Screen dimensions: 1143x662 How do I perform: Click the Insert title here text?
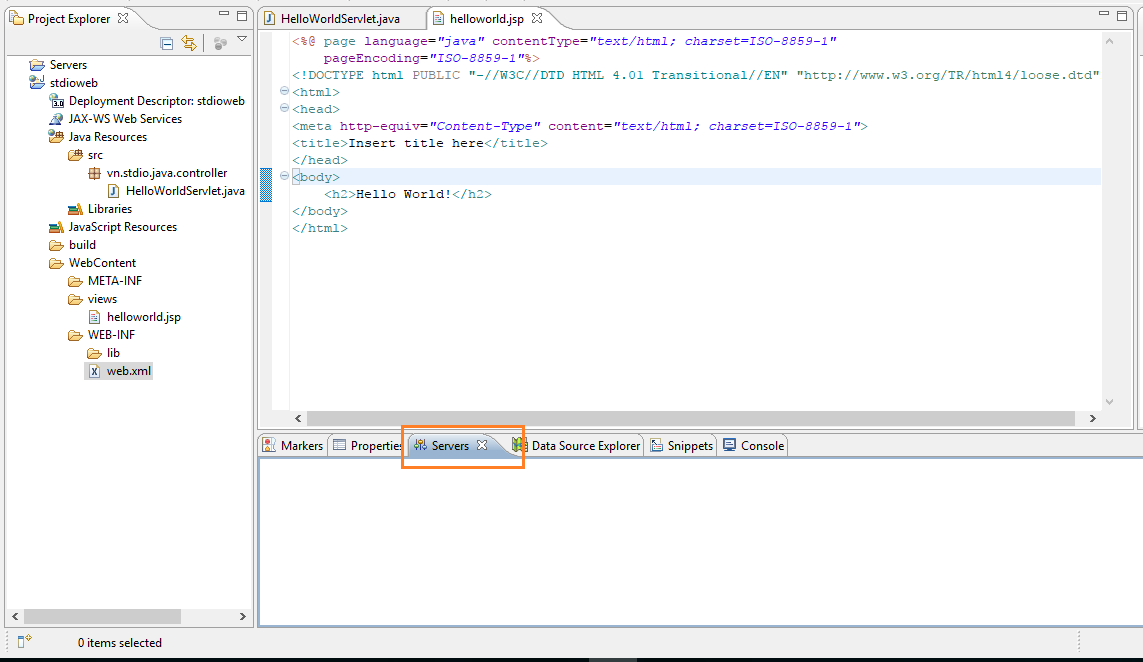(416, 143)
